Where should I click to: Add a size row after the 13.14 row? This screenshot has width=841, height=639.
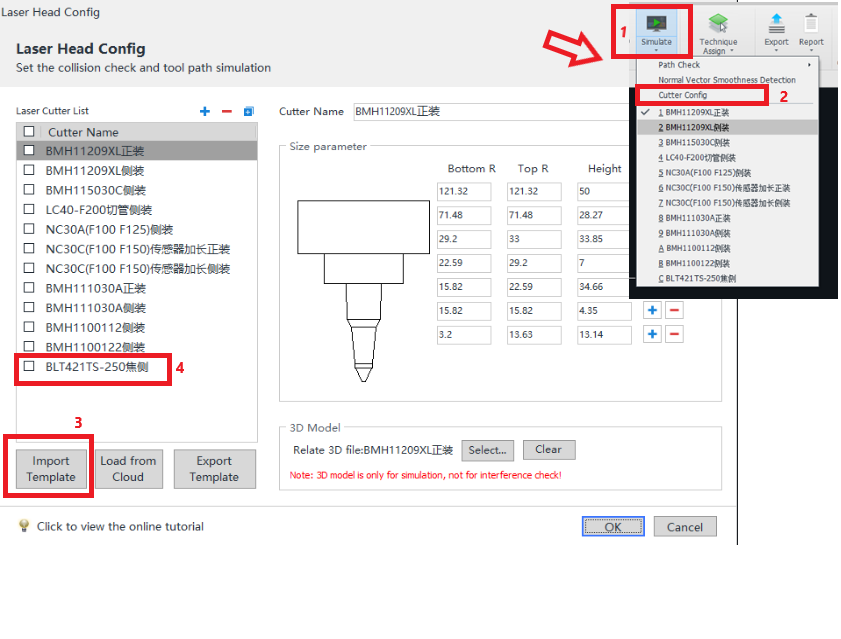point(652,334)
